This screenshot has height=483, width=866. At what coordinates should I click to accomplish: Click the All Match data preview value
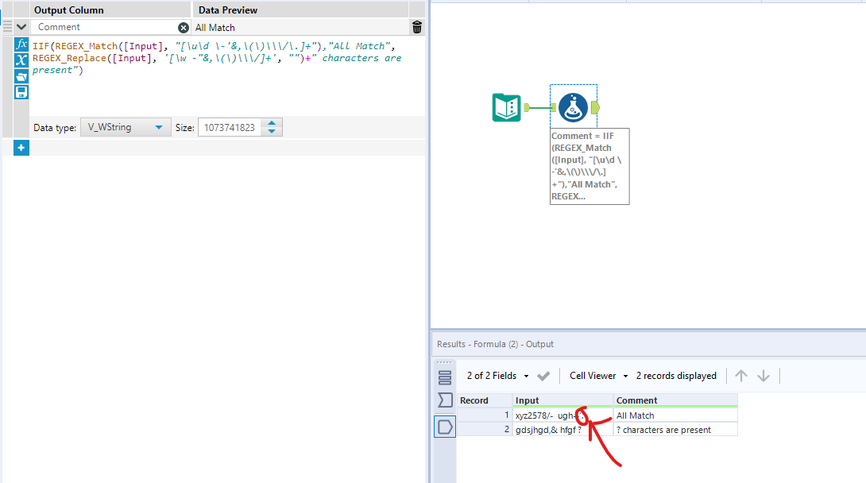tap(215, 27)
